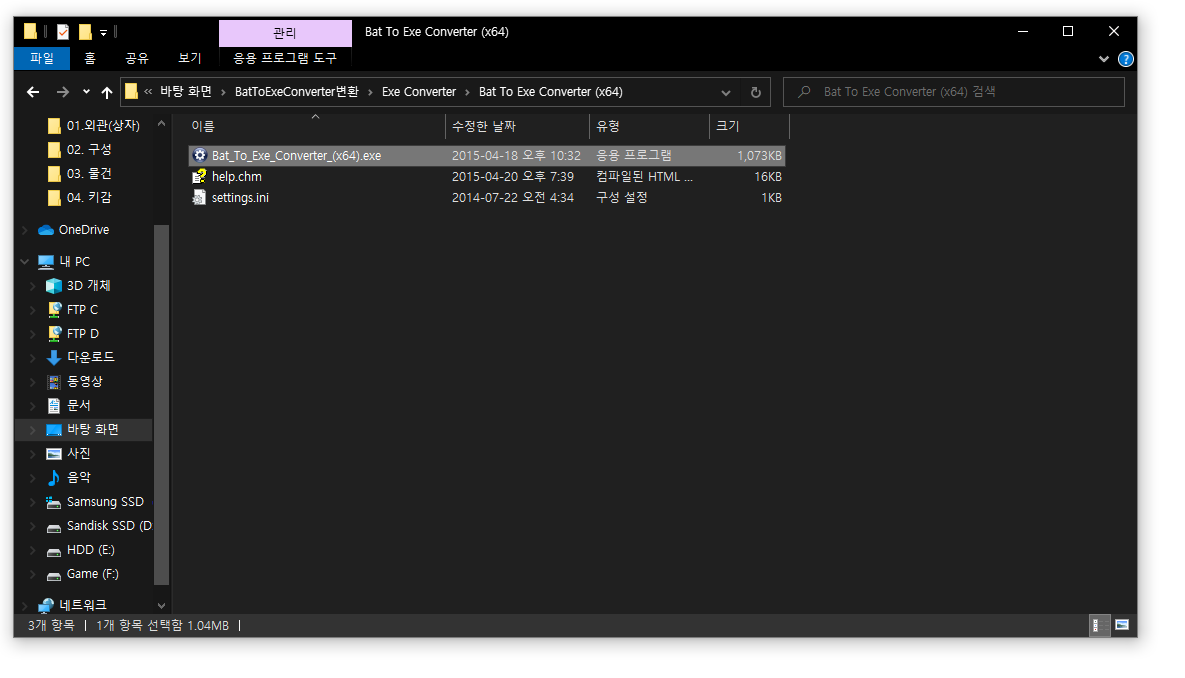Screen dimensions: 1185x678
Task: Click the 동영상 videos icon
Action: (54, 382)
